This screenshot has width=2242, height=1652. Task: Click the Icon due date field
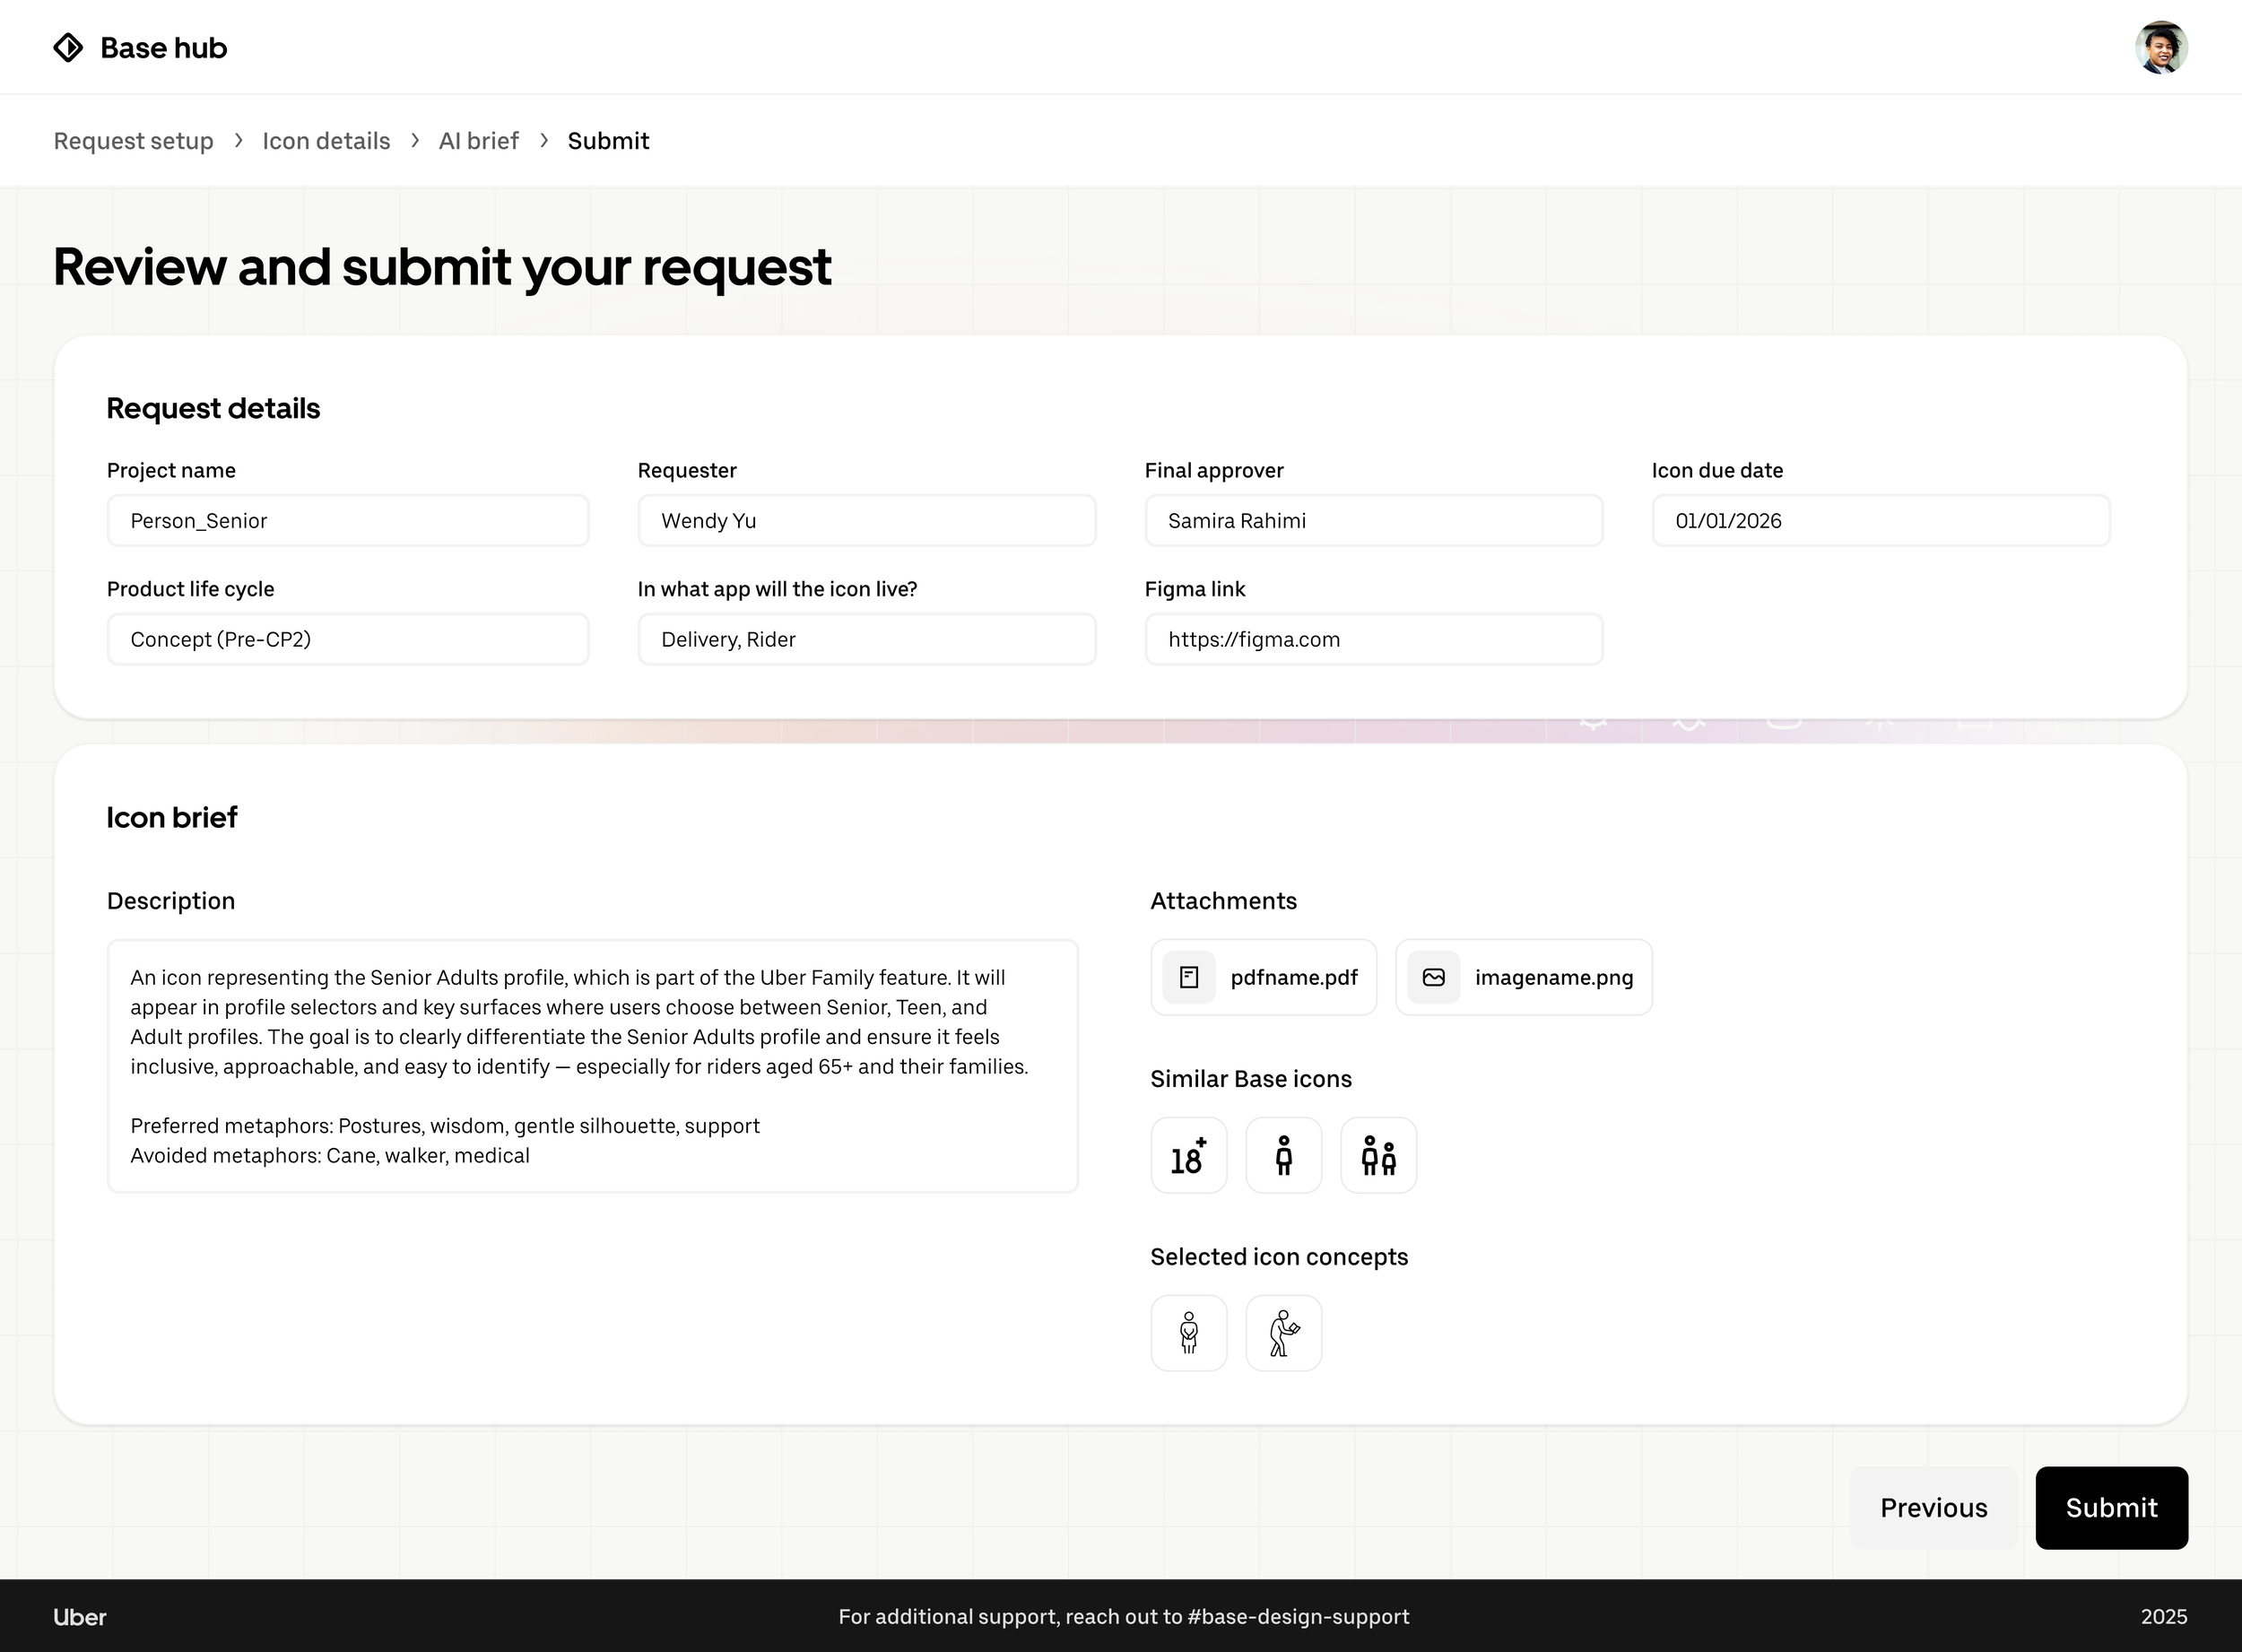tap(1880, 521)
